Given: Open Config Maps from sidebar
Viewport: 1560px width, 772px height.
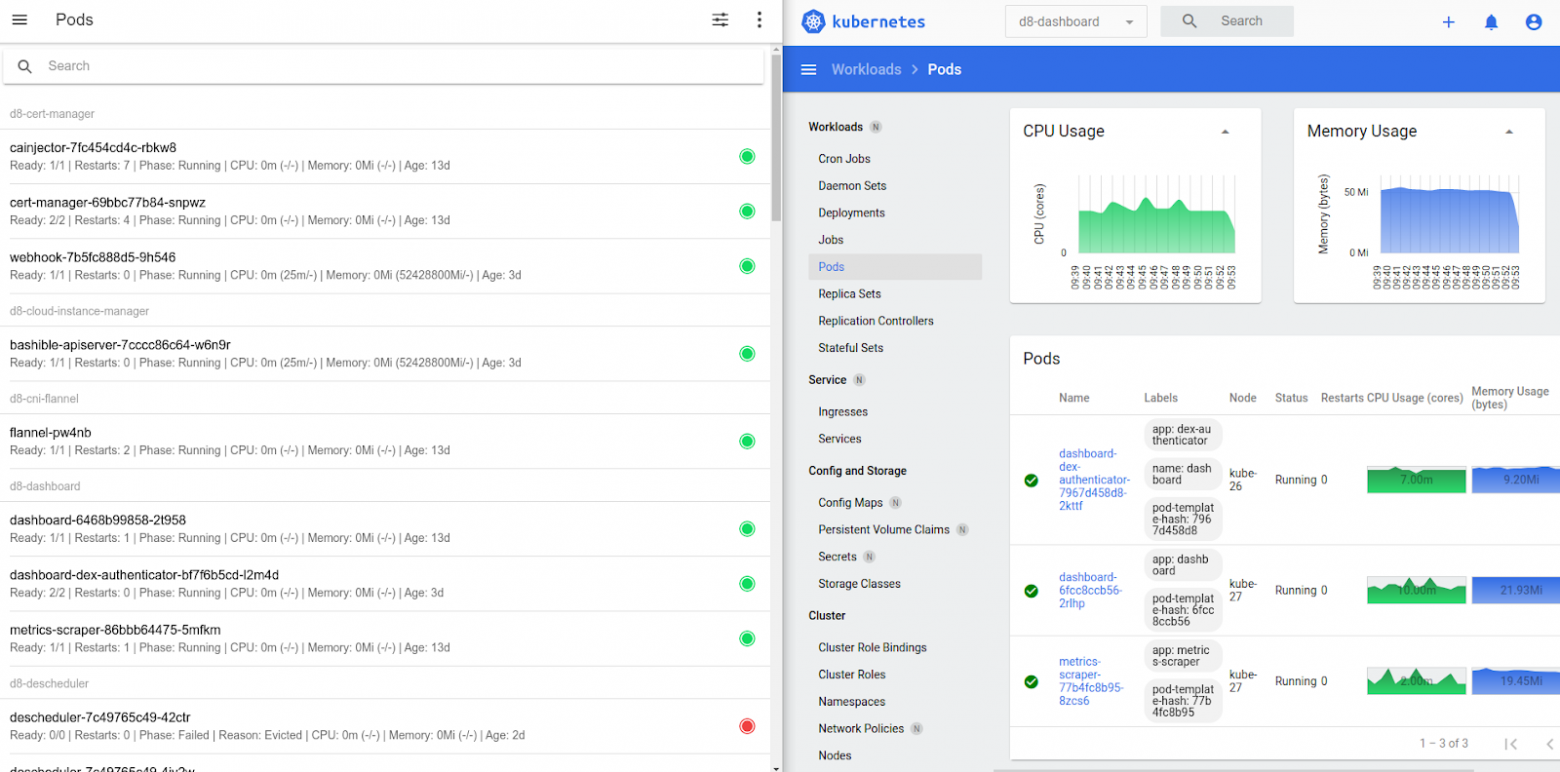Looking at the screenshot, I should [x=850, y=502].
